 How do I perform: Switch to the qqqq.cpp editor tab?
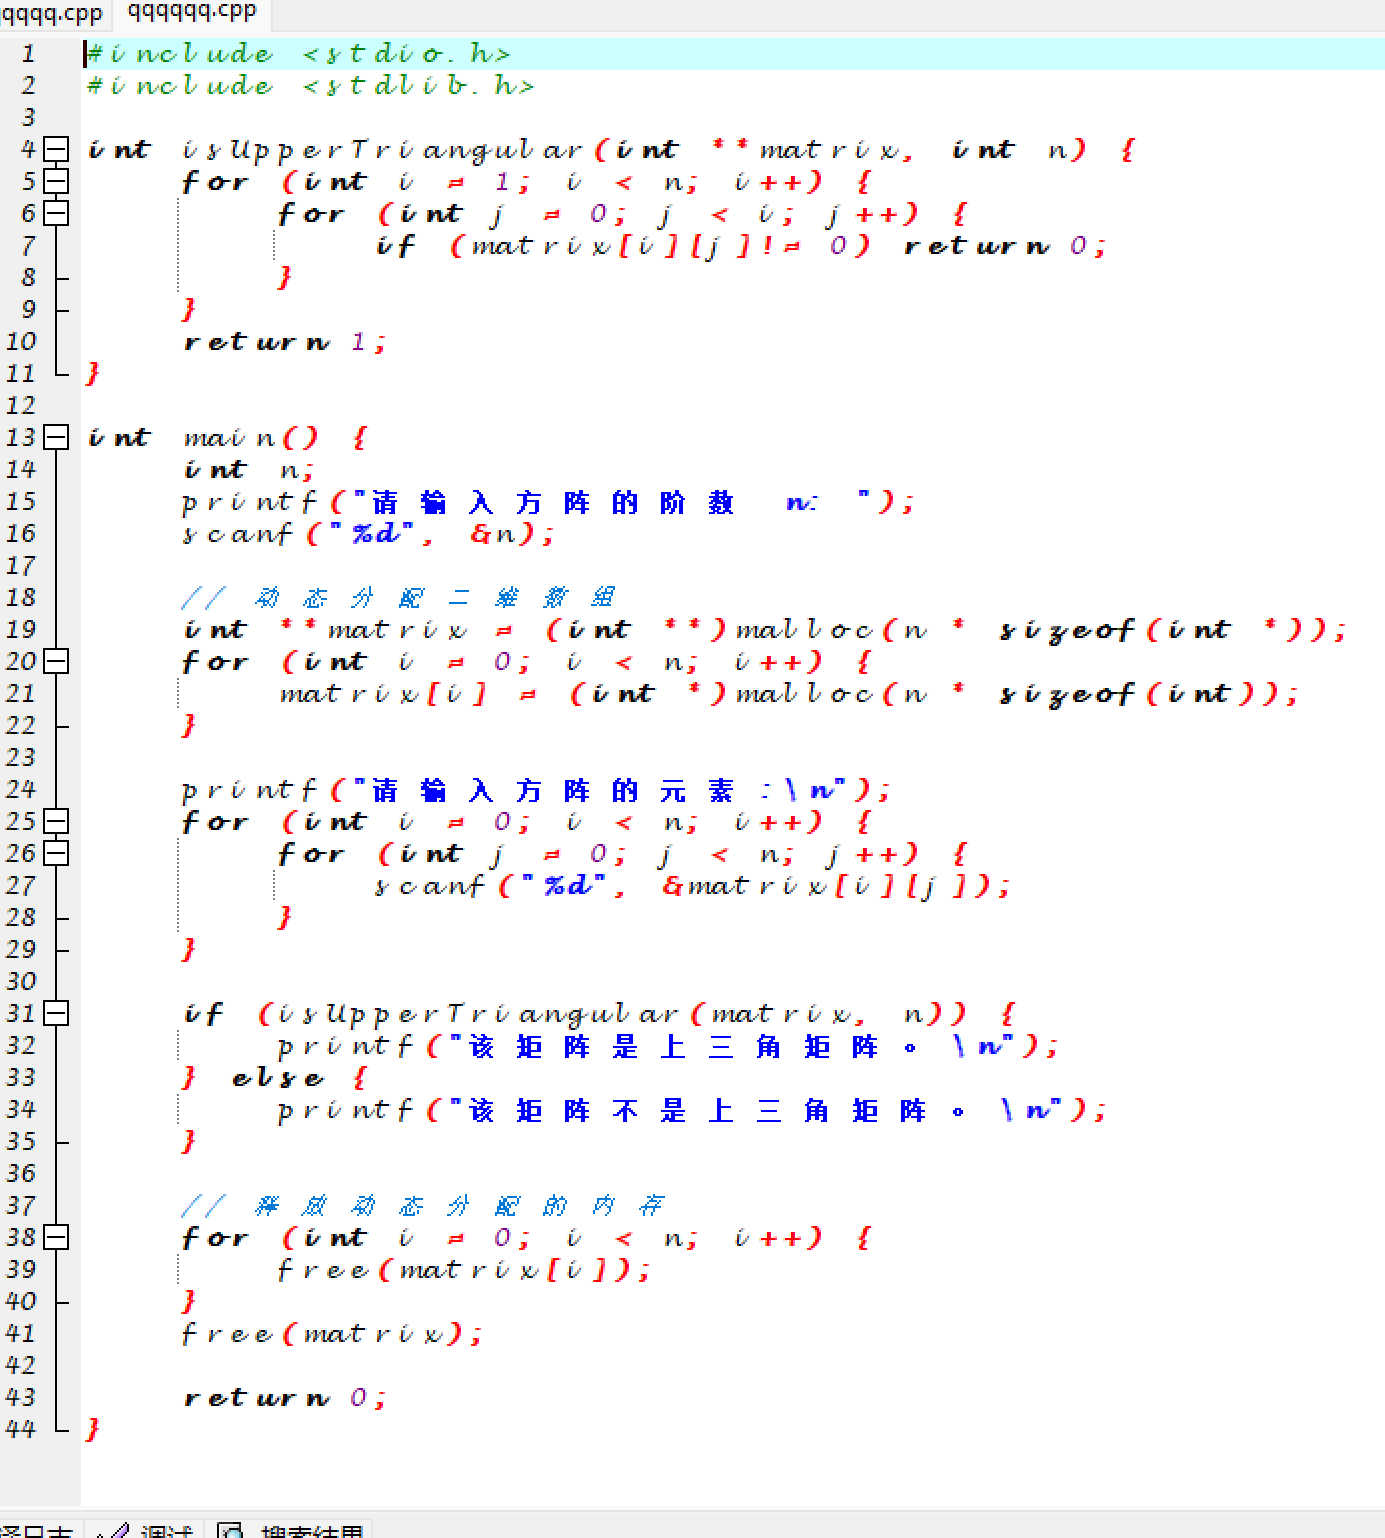point(52,13)
